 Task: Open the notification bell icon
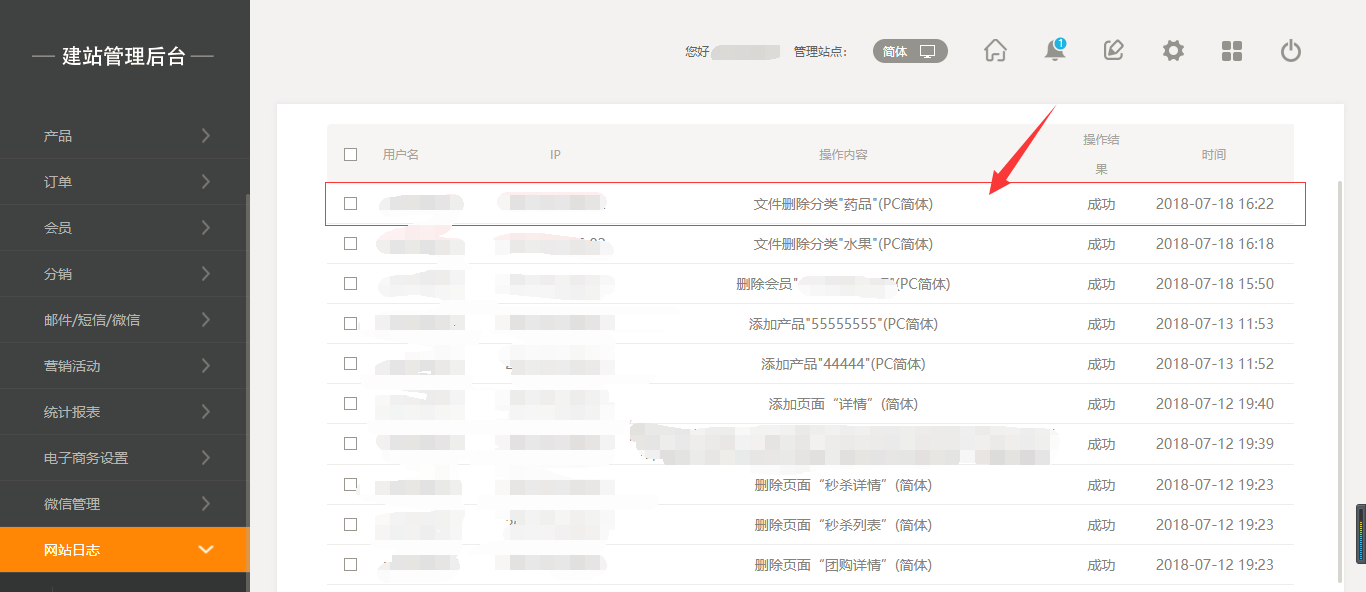pos(1054,51)
